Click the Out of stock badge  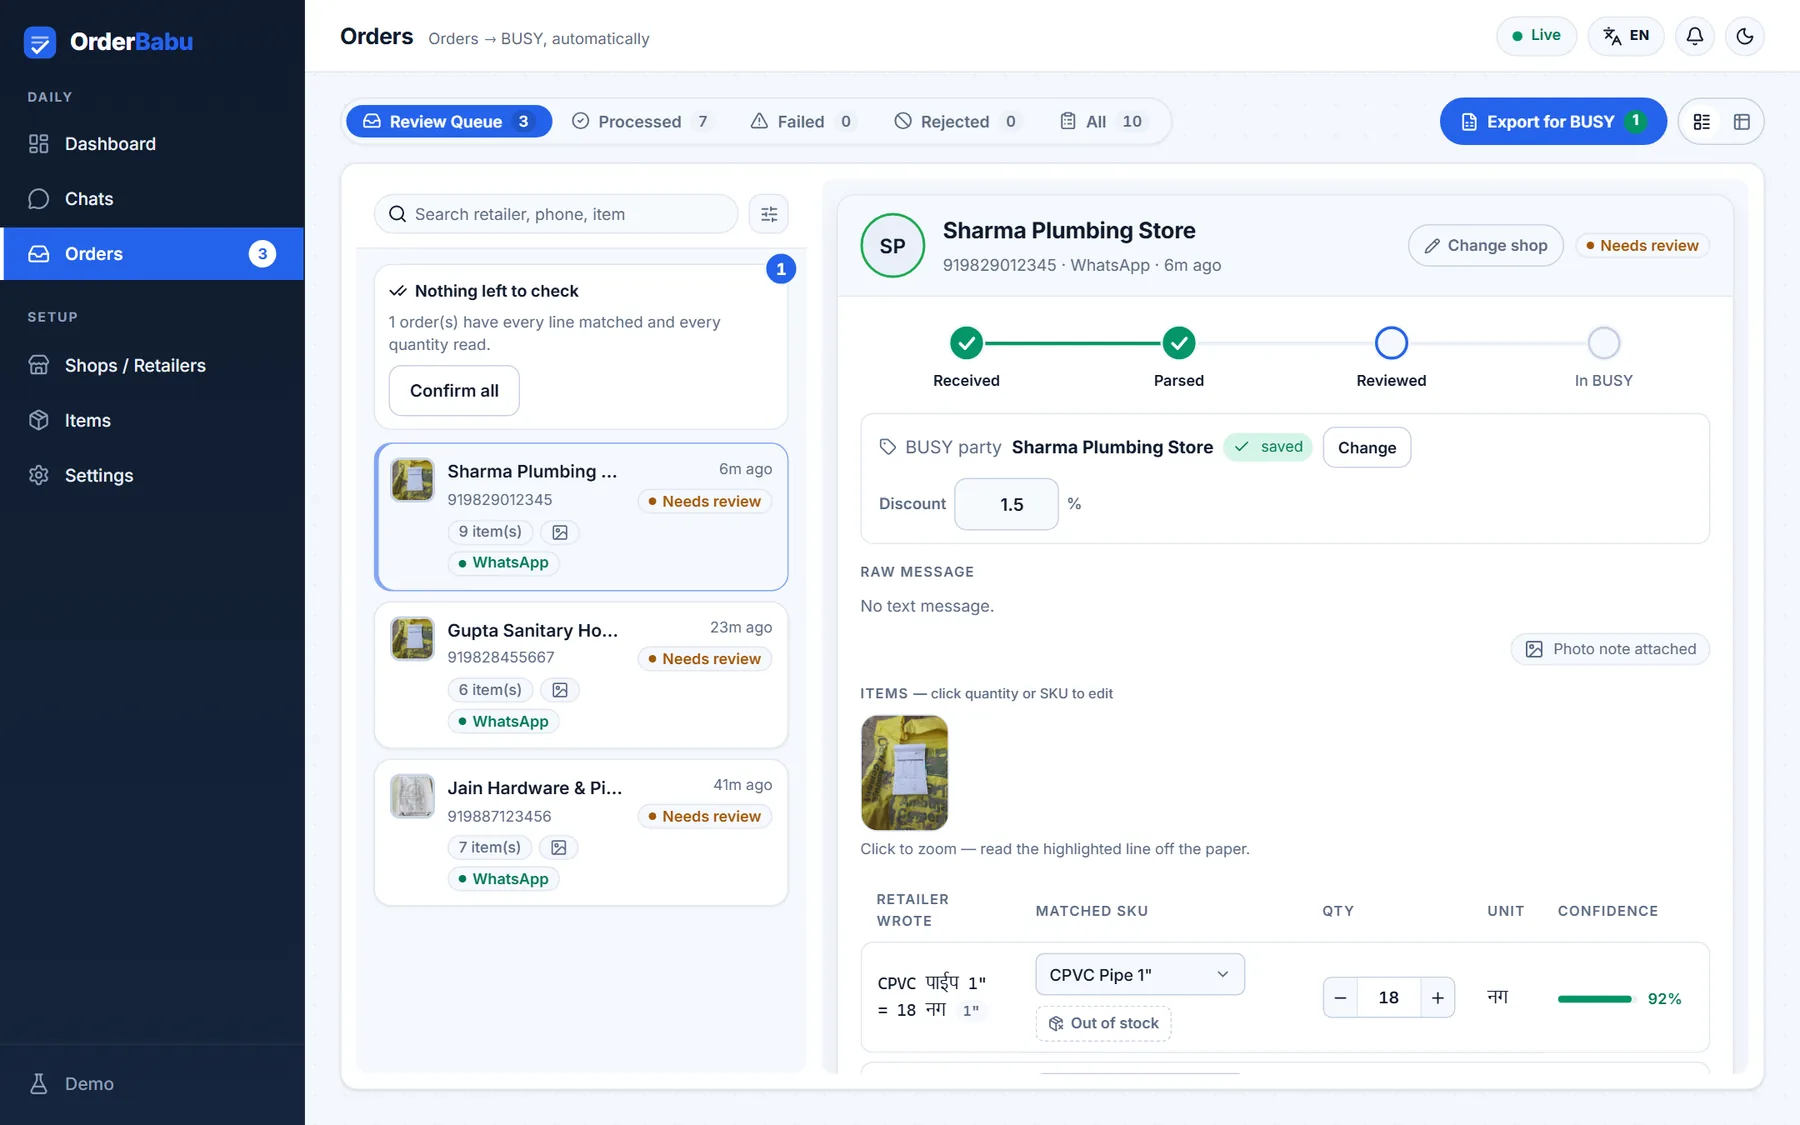click(1103, 1023)
